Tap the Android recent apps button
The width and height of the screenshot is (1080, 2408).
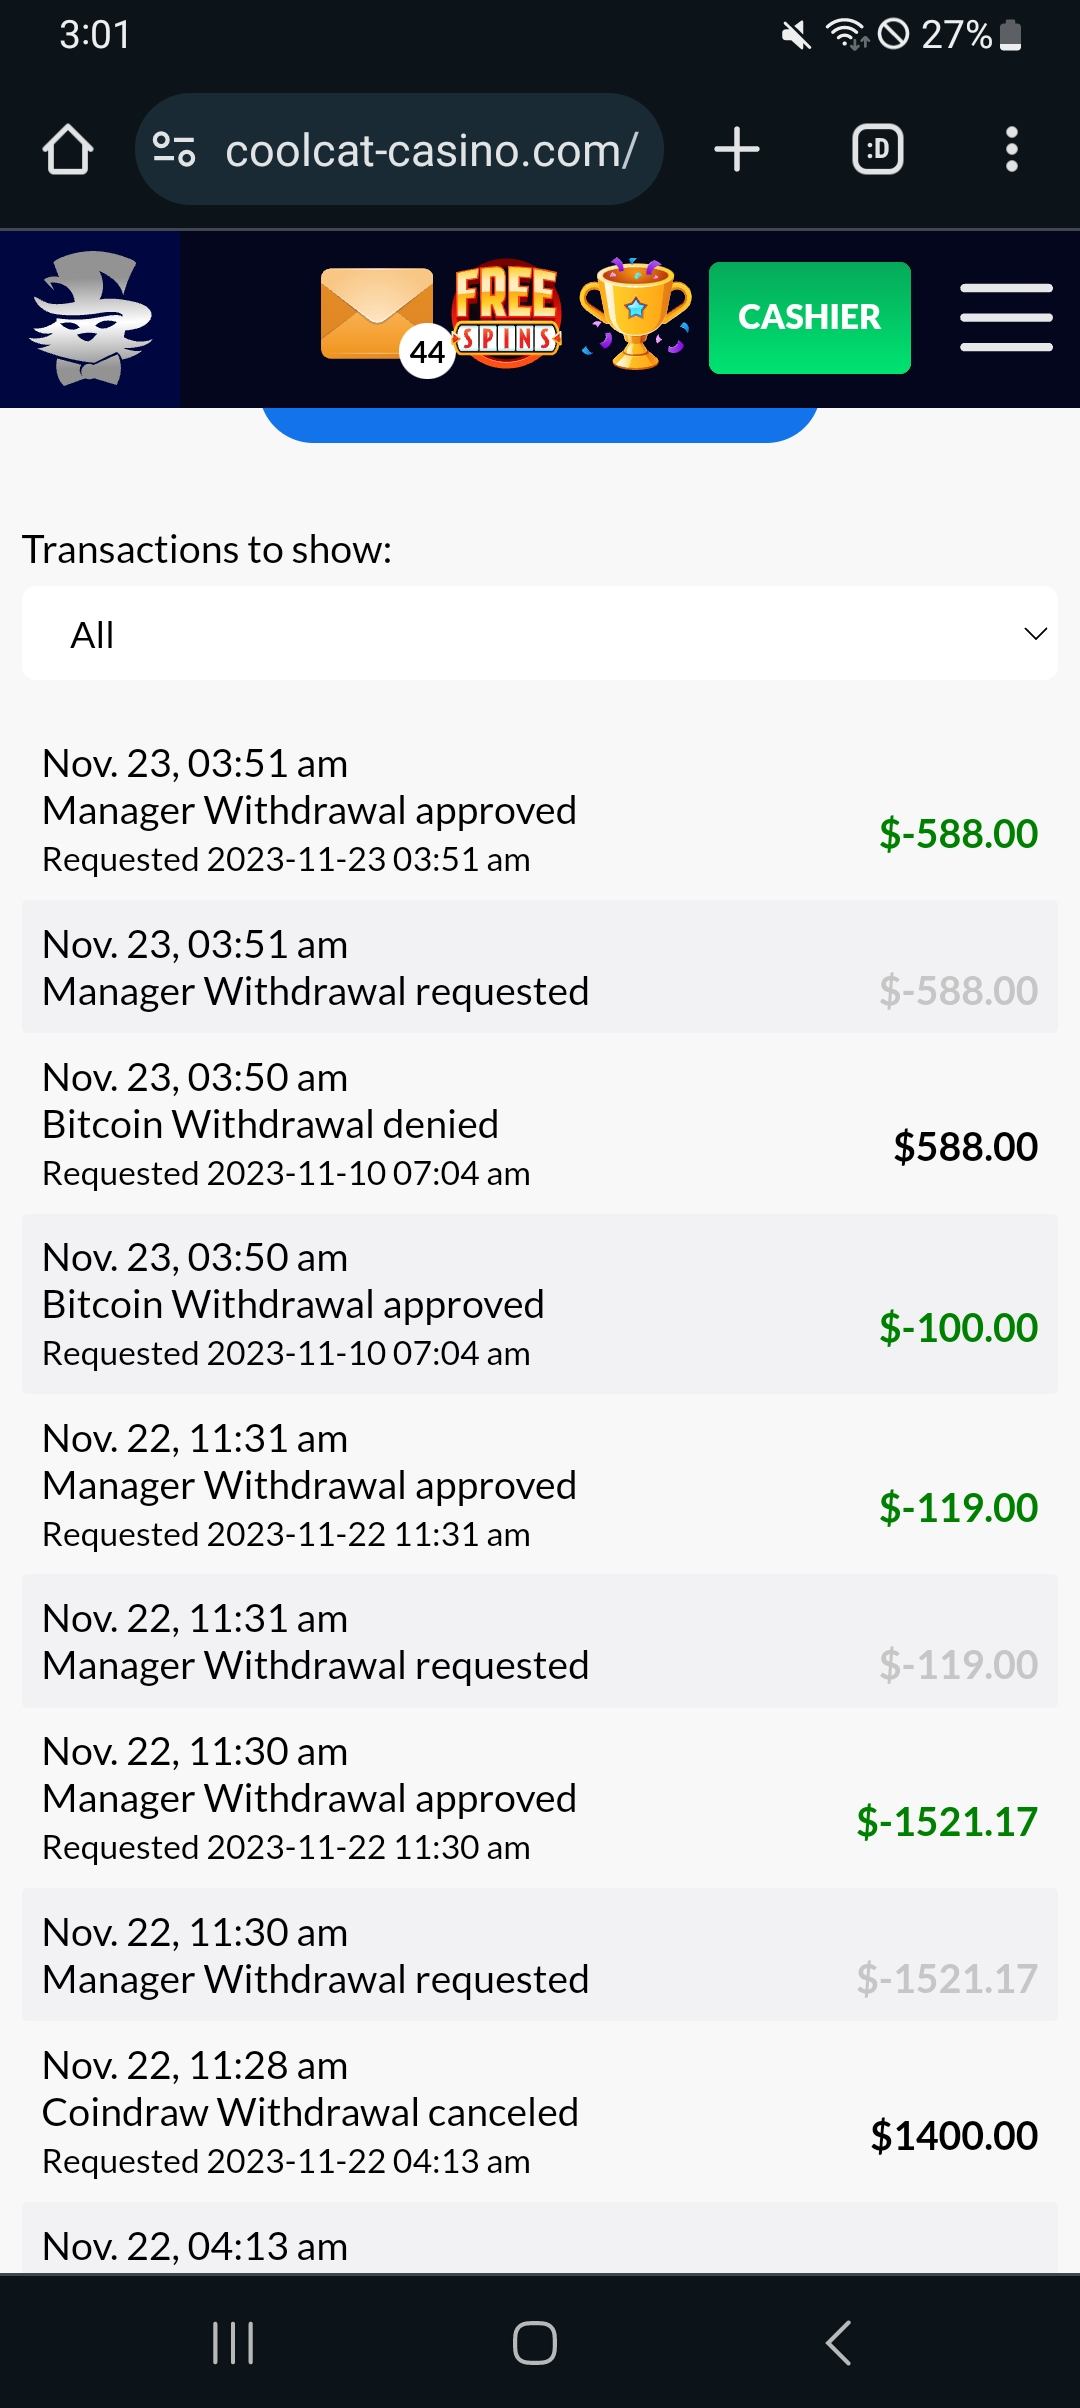tap(233, 2342)
